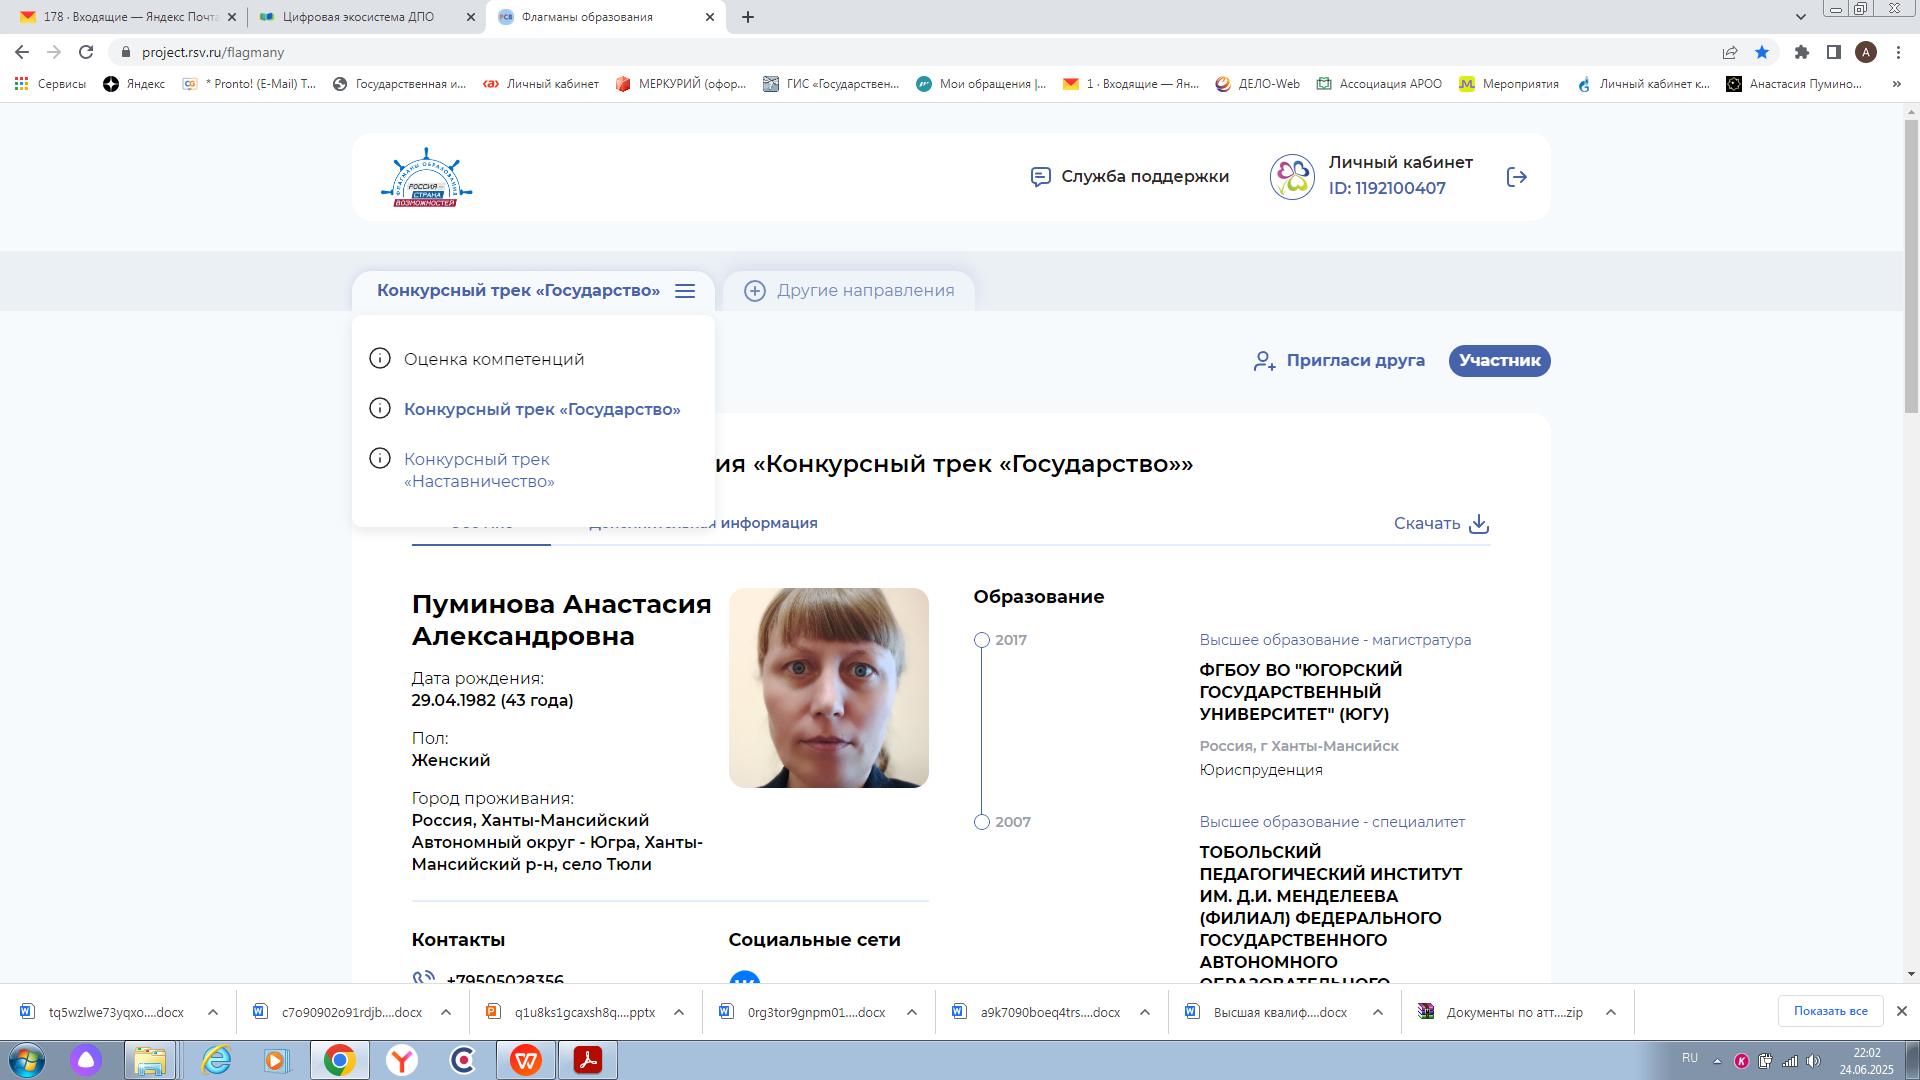The image size is (1920, 1080).
Task: Click Показать все downloads button
Action: point(1830,1011)
